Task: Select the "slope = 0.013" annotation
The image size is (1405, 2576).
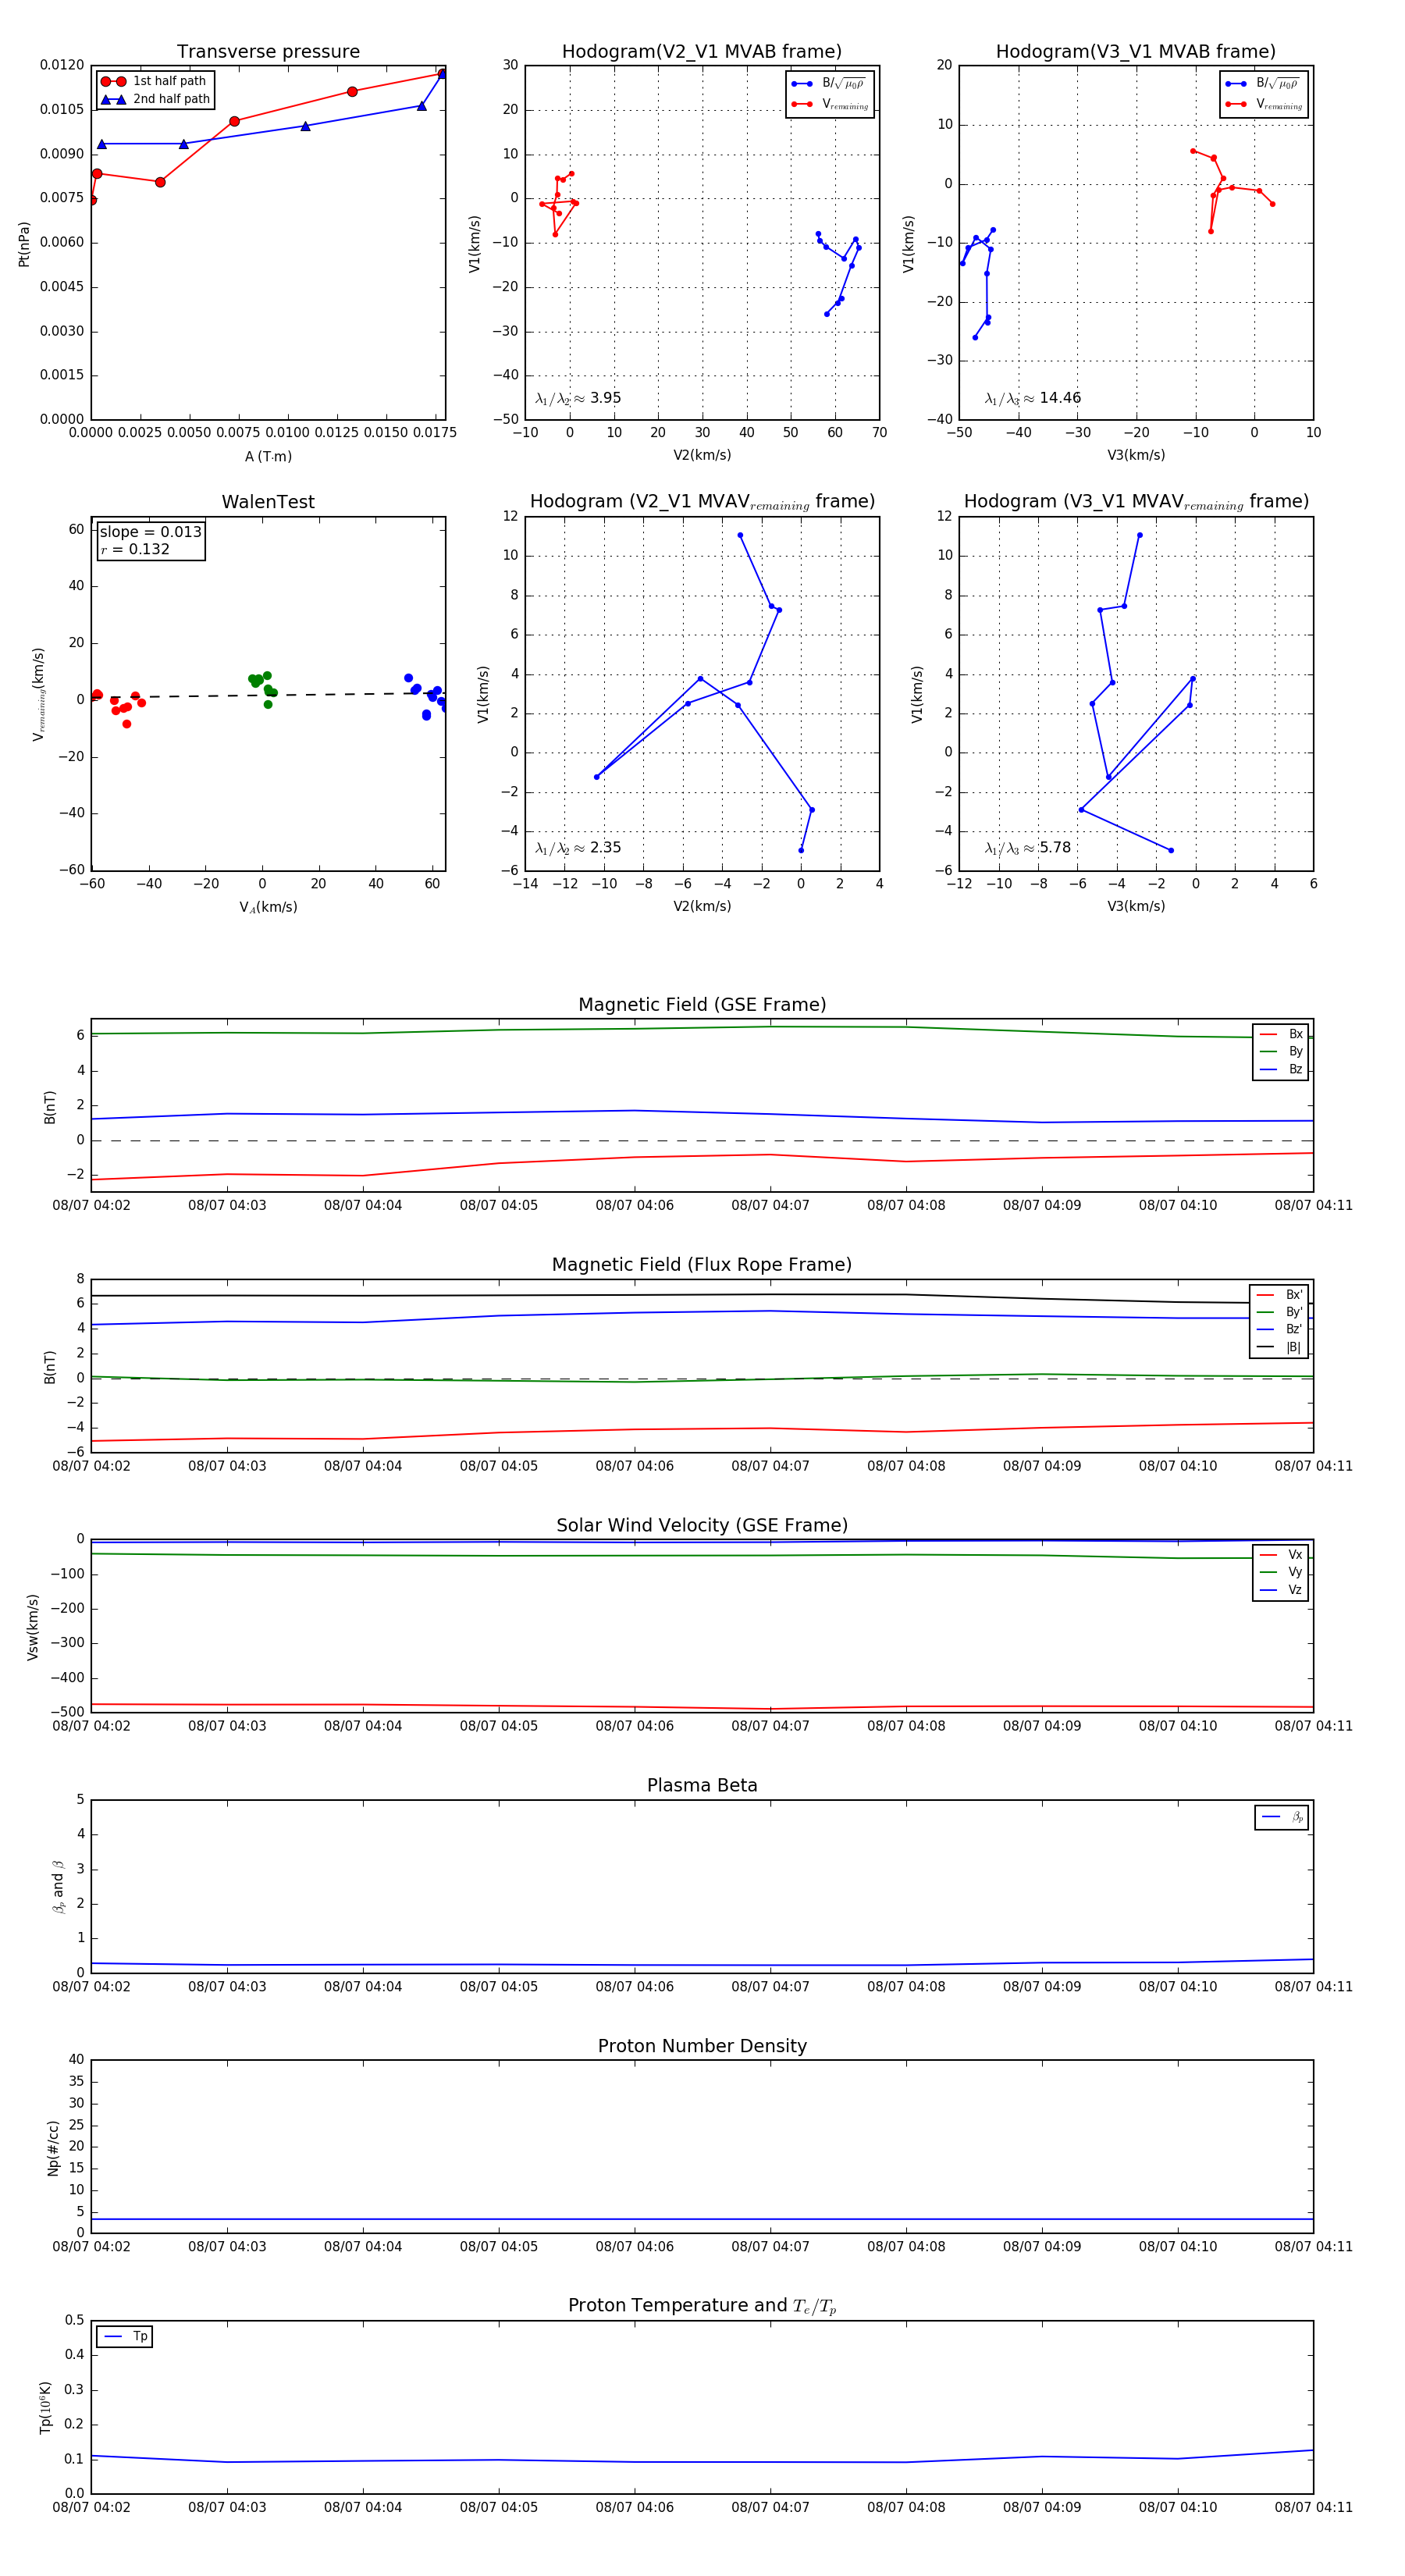Action: point(150,532)
